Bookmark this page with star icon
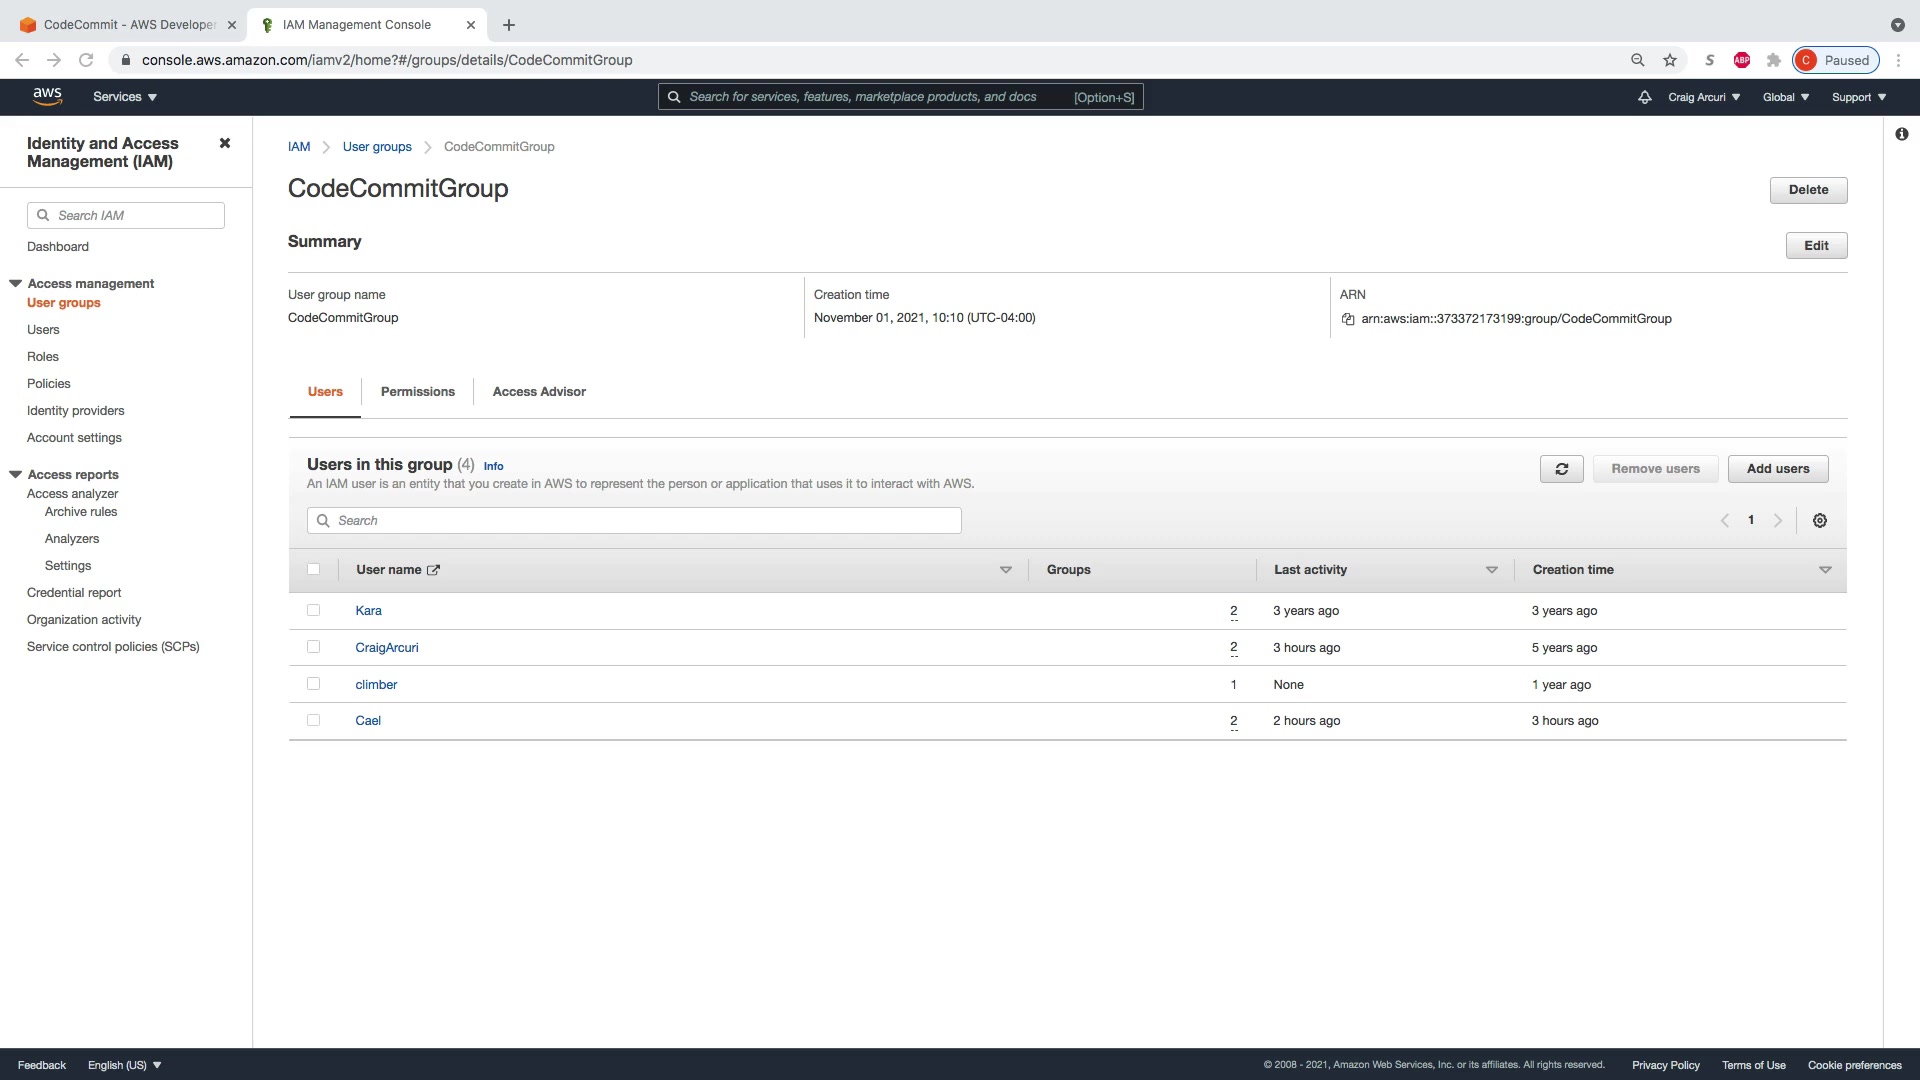Image resolution: width=1920 pixels, height=1080 pixels. click(1670, 60)
